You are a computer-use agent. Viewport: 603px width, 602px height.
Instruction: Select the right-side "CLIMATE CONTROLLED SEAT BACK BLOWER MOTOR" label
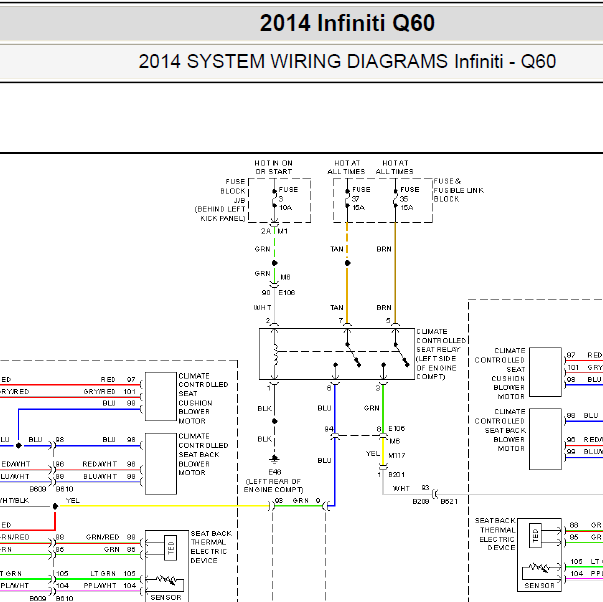tap(500, 430)
